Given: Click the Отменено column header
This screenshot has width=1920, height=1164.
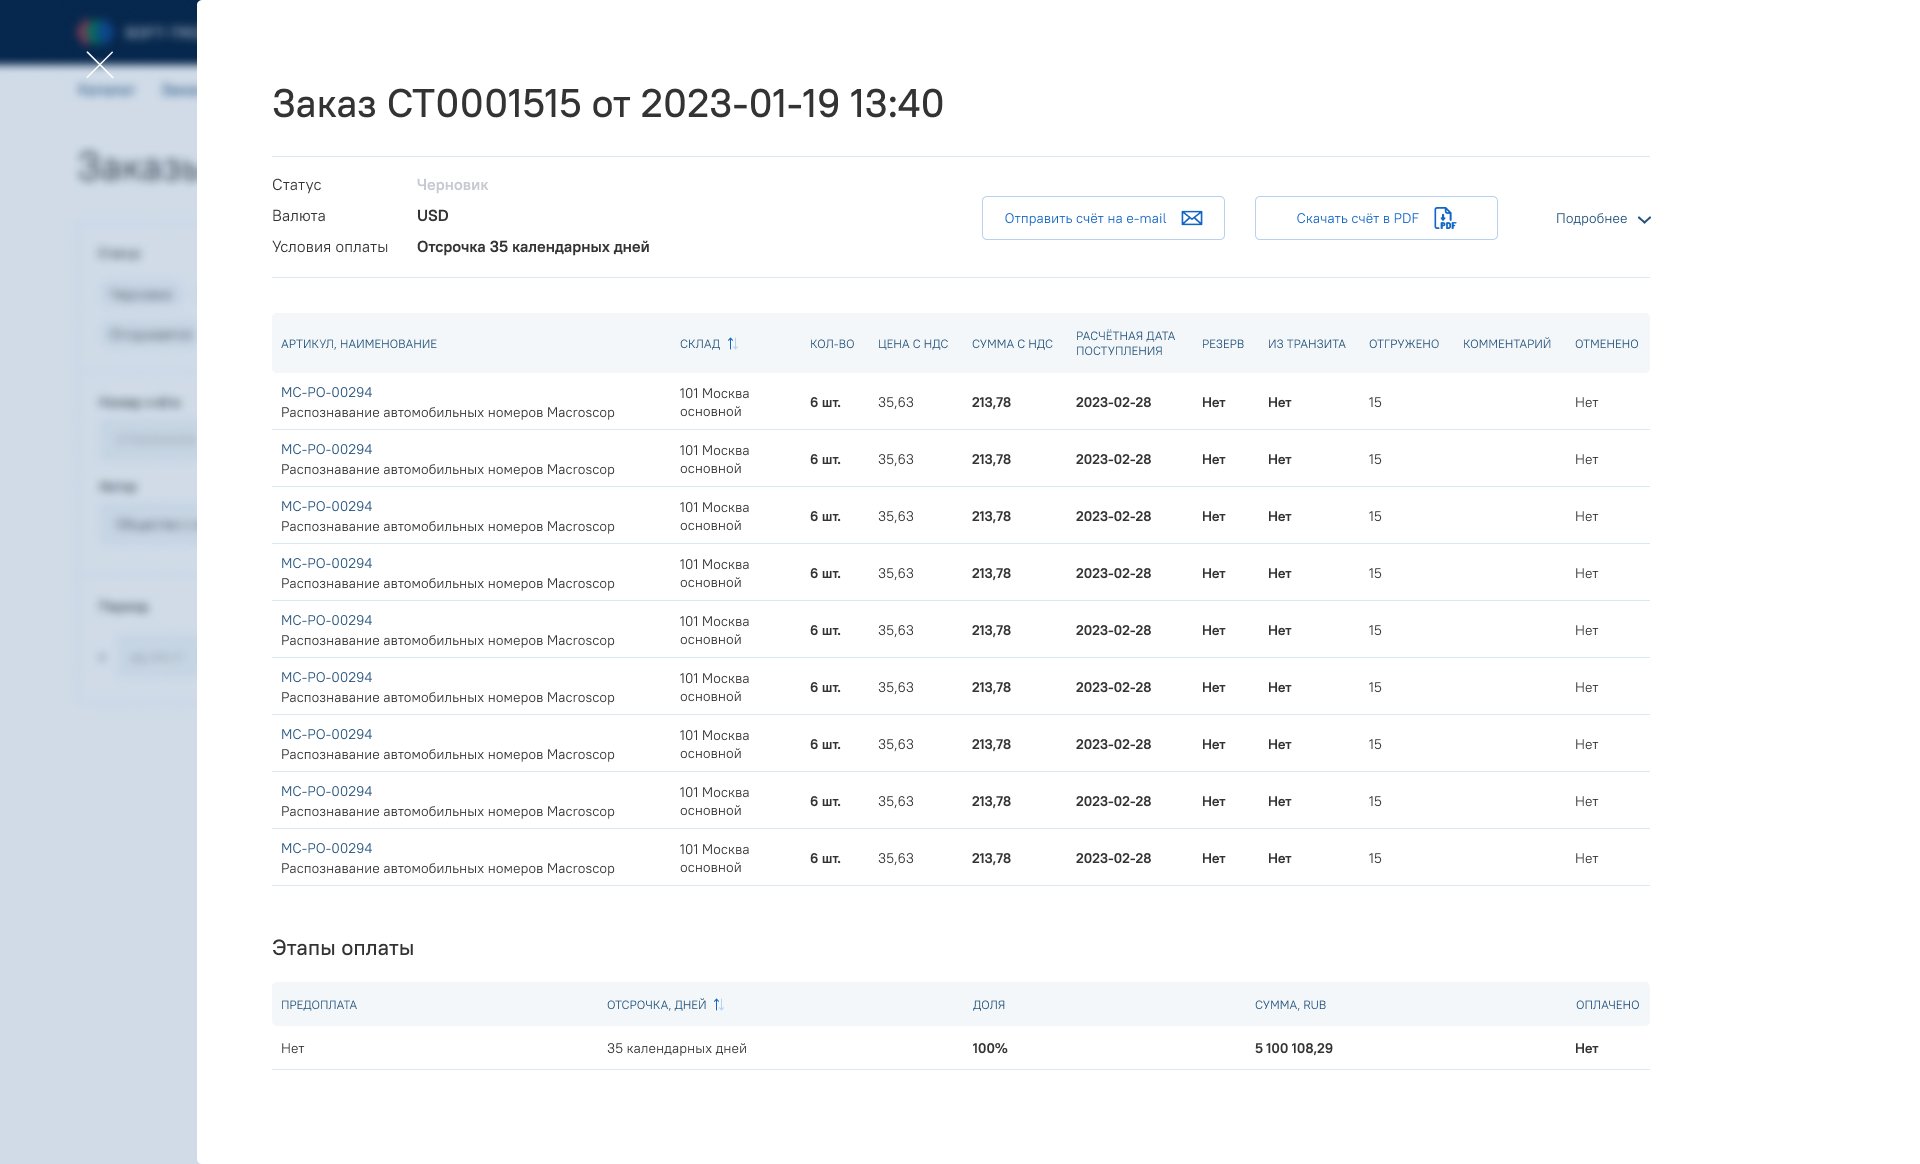Looking at the screenshot, I should (1606, 344).
